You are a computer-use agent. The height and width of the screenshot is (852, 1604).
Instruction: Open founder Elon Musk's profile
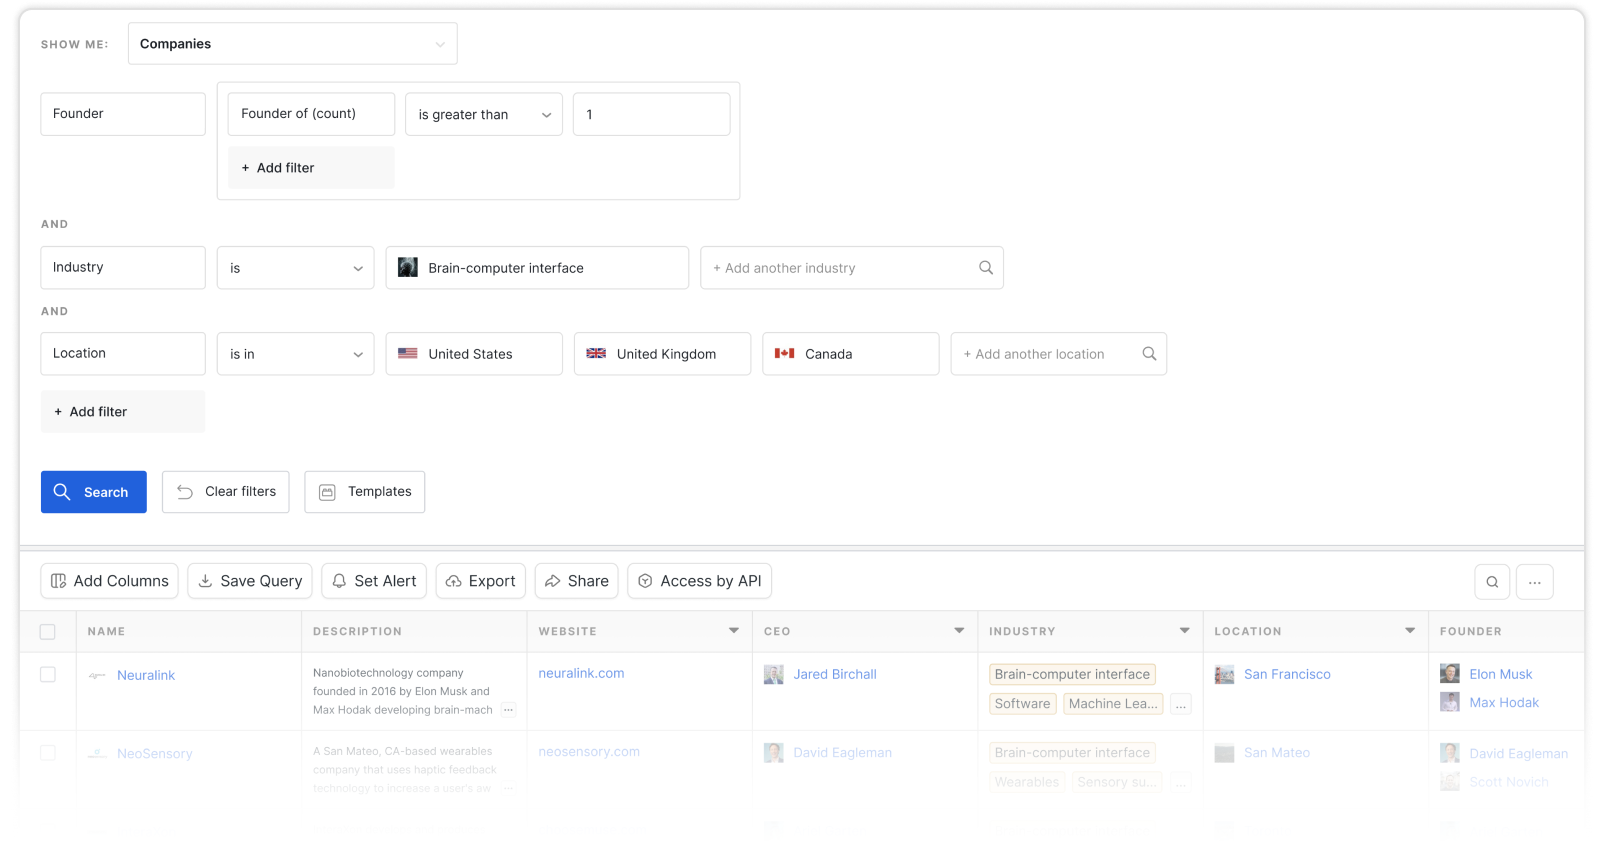(x=1501, y=675)
